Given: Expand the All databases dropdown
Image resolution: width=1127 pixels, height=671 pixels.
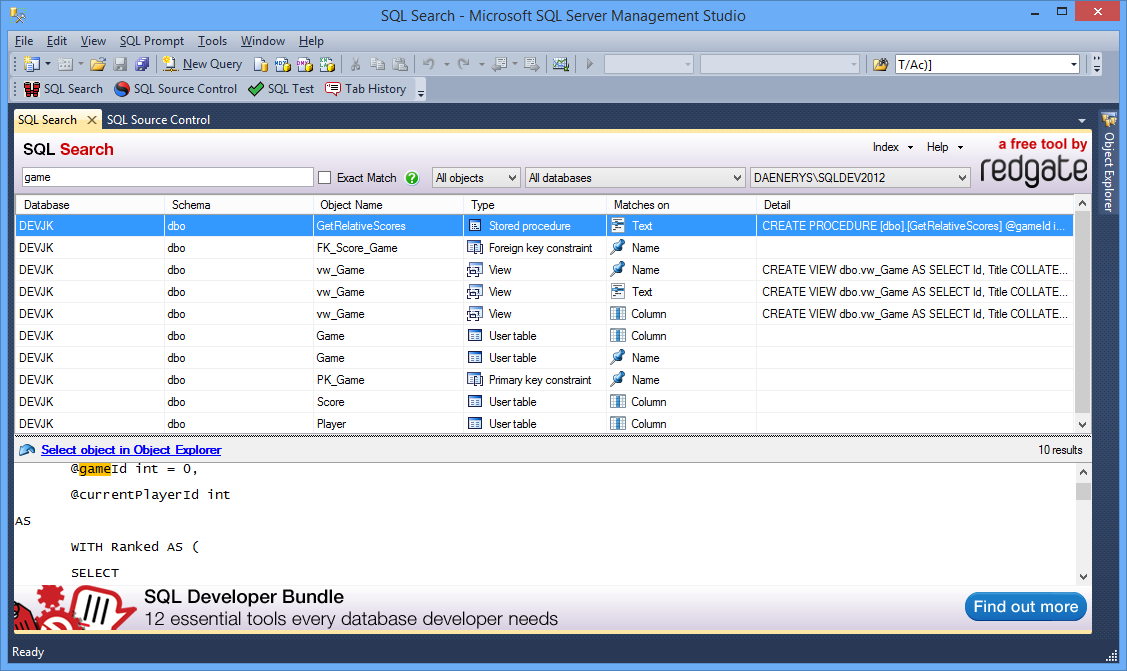Looking at the screenshot, I should [x=635, y=177].
